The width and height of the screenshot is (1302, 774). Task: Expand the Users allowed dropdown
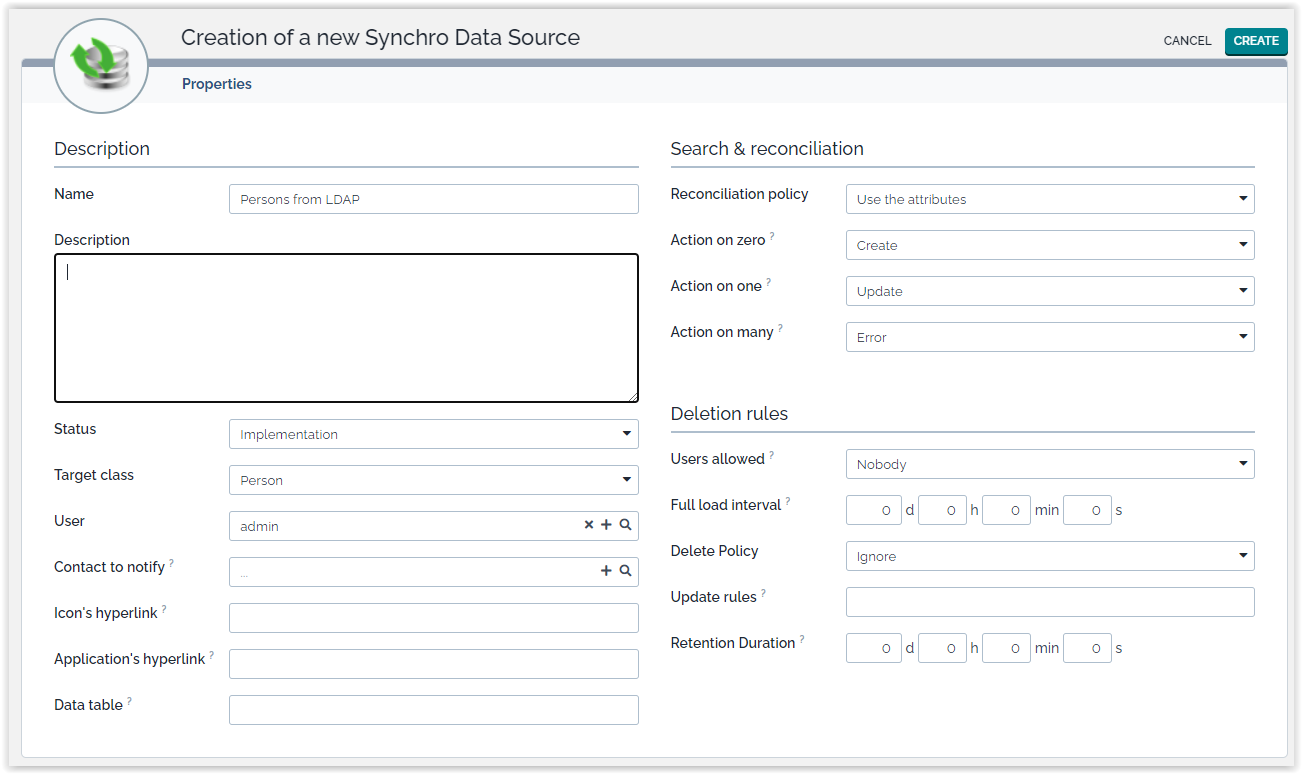1050,464
